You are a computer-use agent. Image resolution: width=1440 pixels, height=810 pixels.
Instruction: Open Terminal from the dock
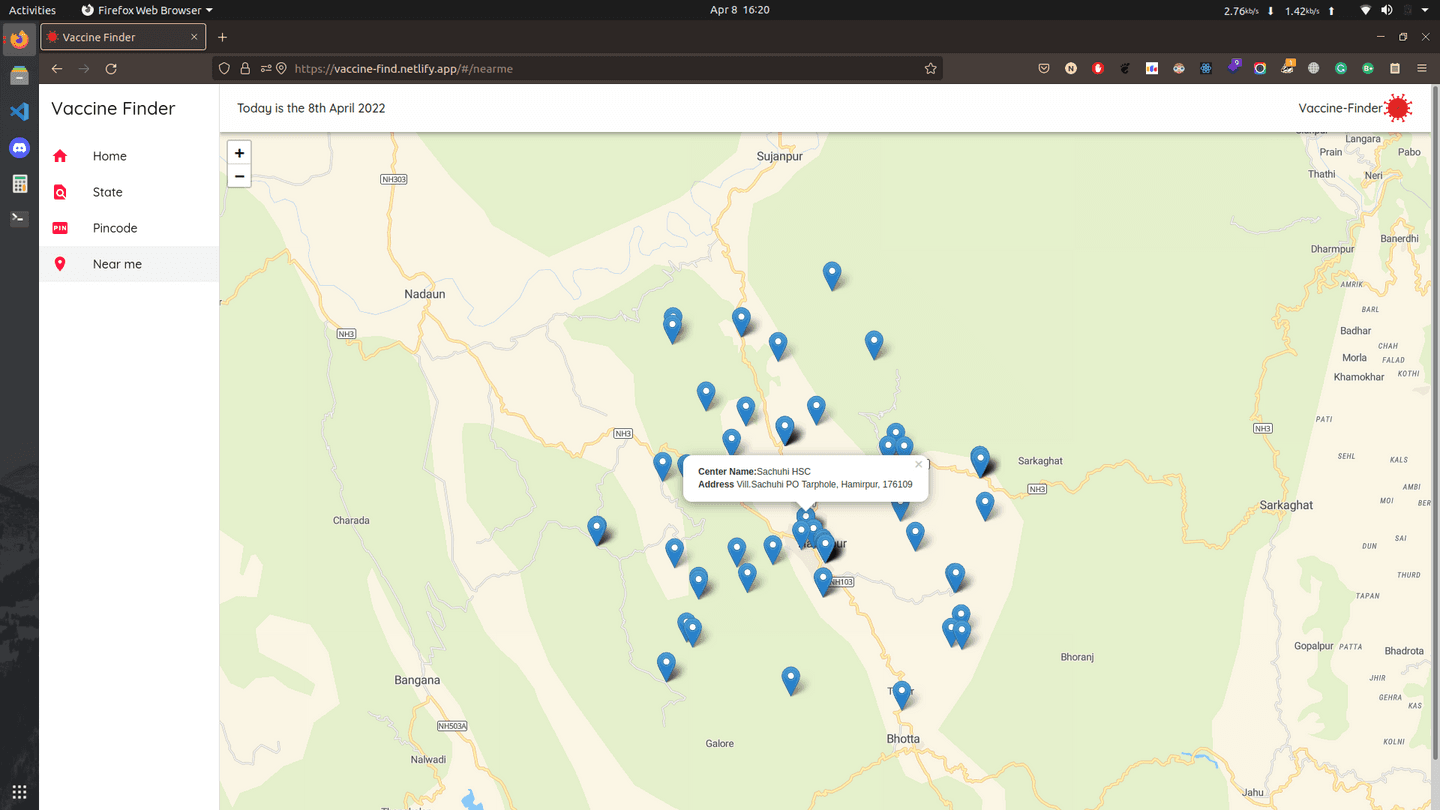coord(19,218)
